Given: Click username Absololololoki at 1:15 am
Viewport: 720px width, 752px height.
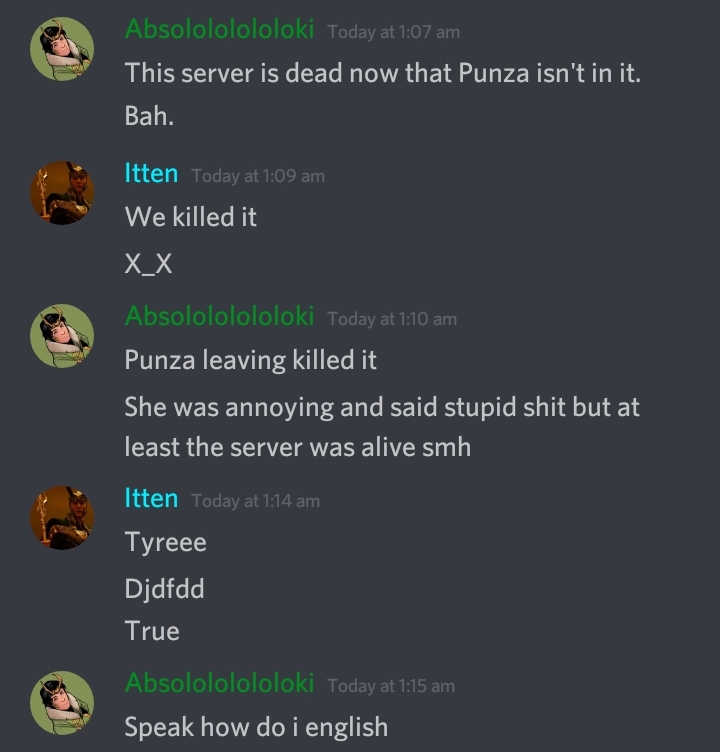Looking at the screenshot, I should 219,683.
